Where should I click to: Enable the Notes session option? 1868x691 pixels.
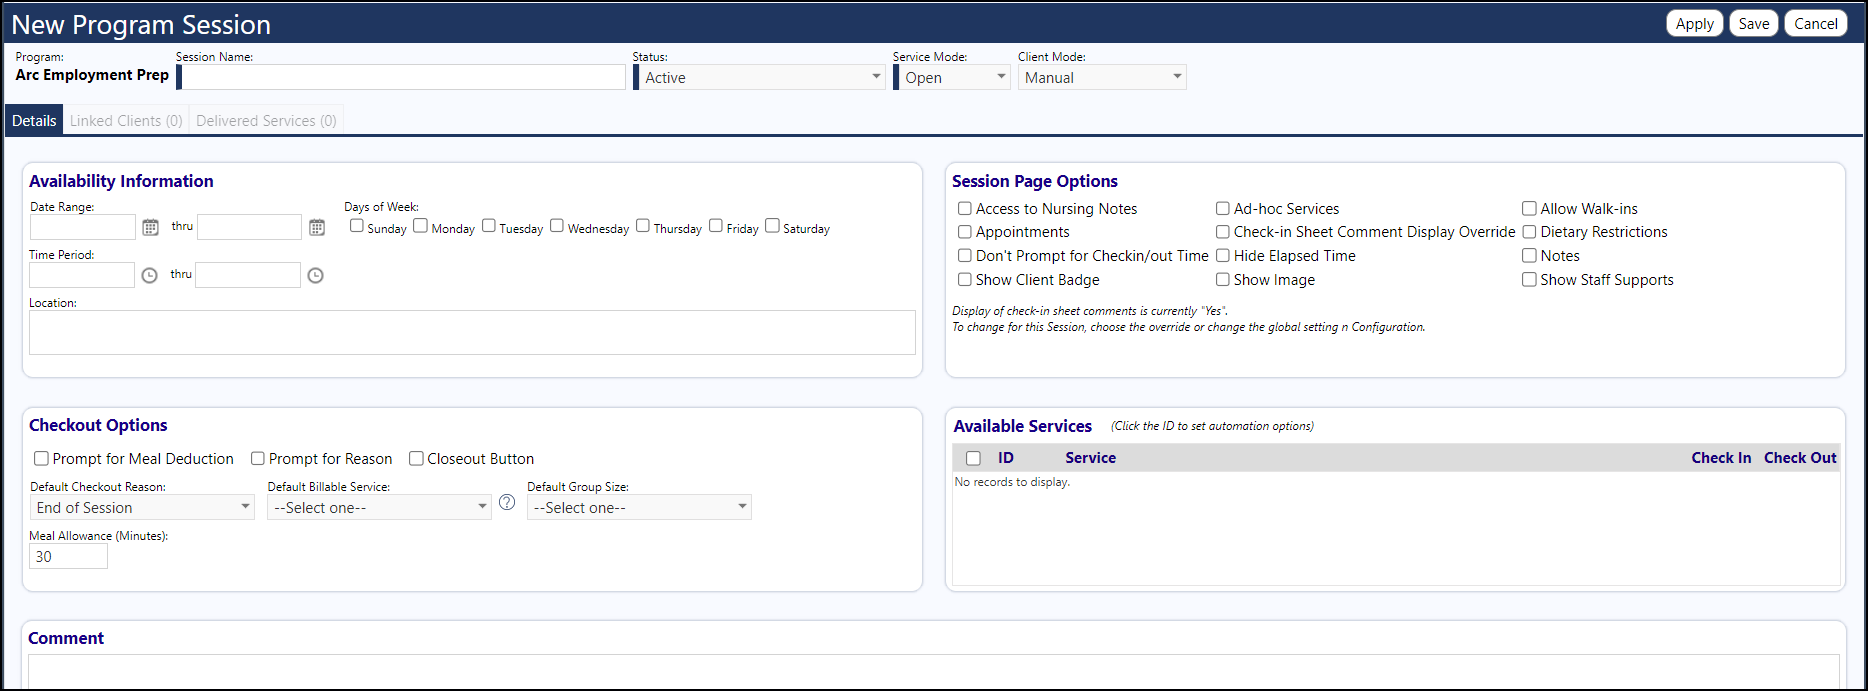click(x=1529, y=256)
